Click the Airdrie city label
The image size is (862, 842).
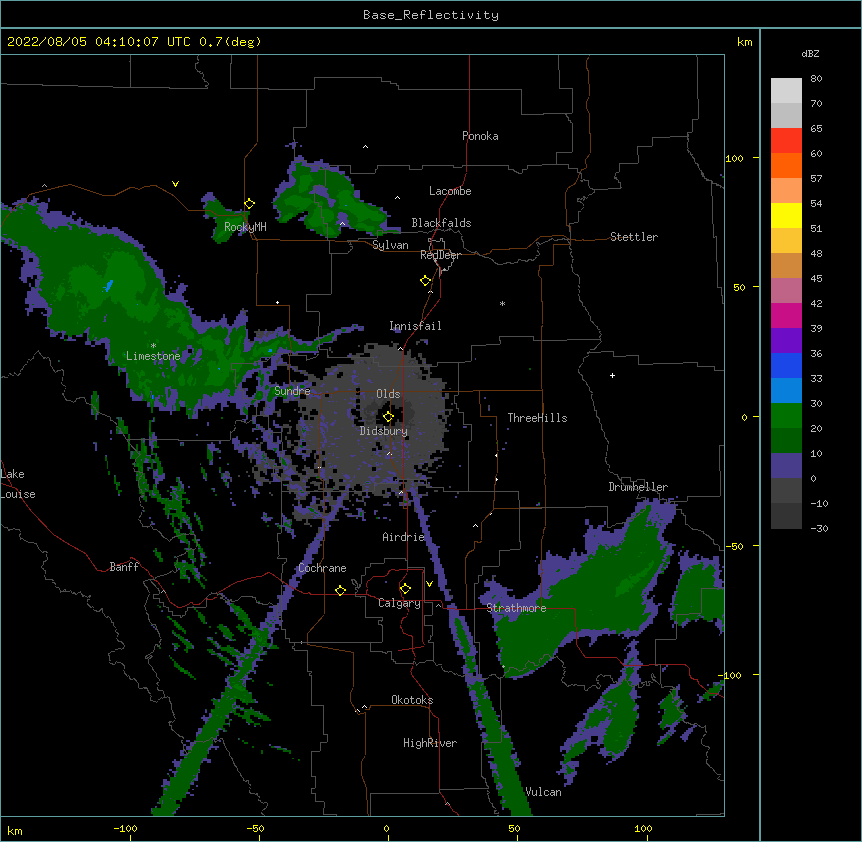(x=404, y=537)
